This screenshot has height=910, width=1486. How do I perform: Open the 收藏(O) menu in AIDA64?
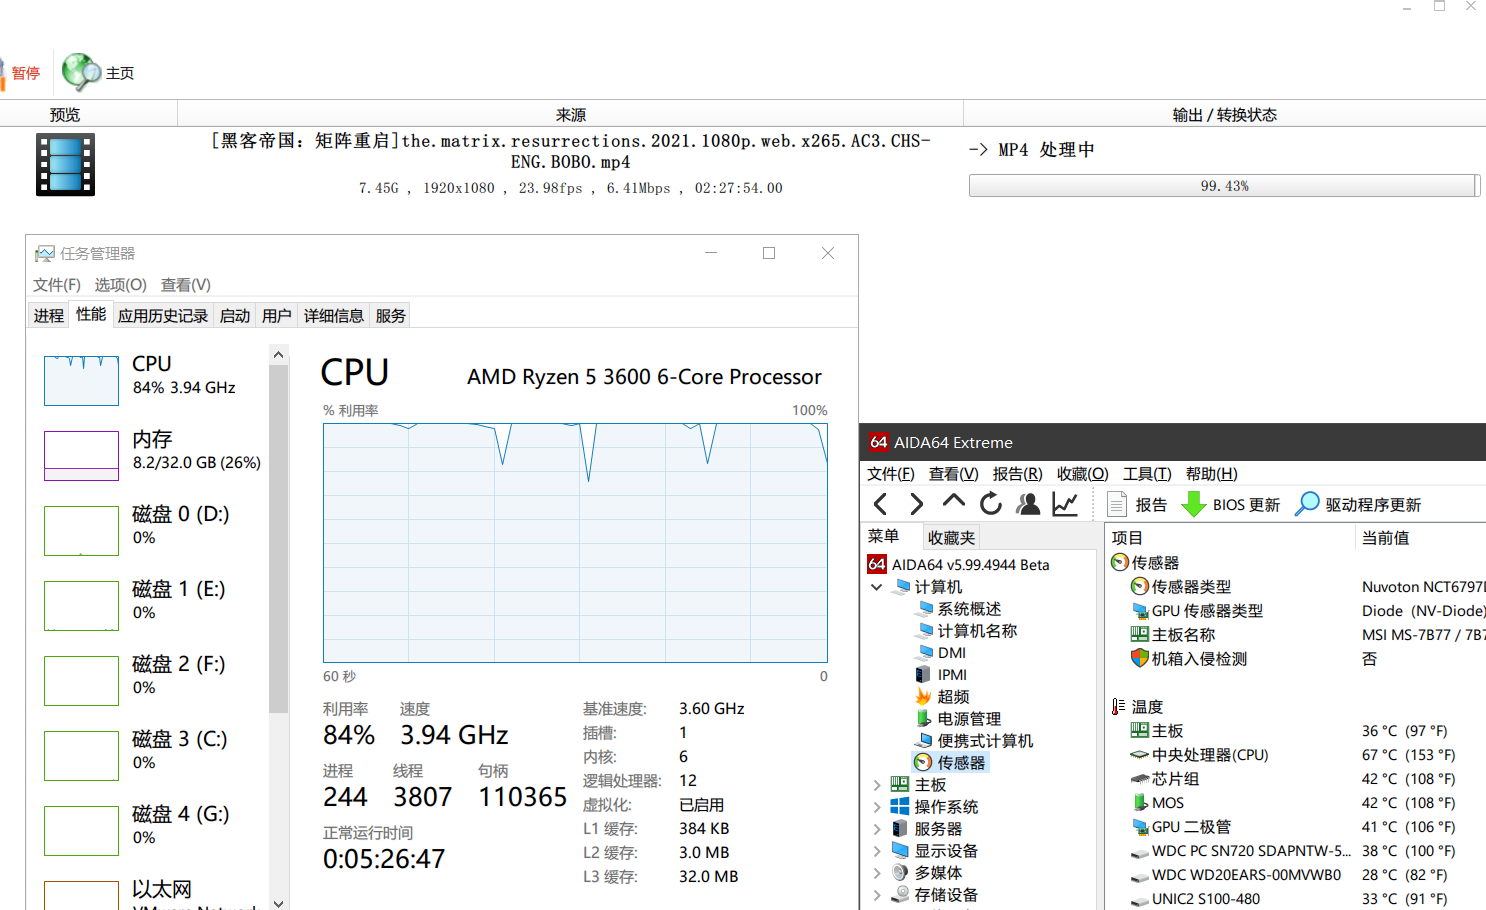[1083, 474]
